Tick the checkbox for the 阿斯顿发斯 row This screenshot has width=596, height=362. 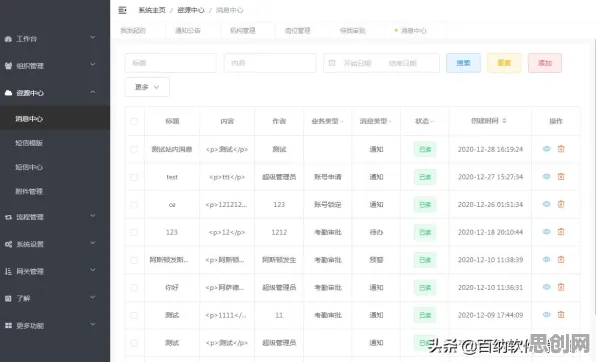pyautogui.click(x=134, y=260)
